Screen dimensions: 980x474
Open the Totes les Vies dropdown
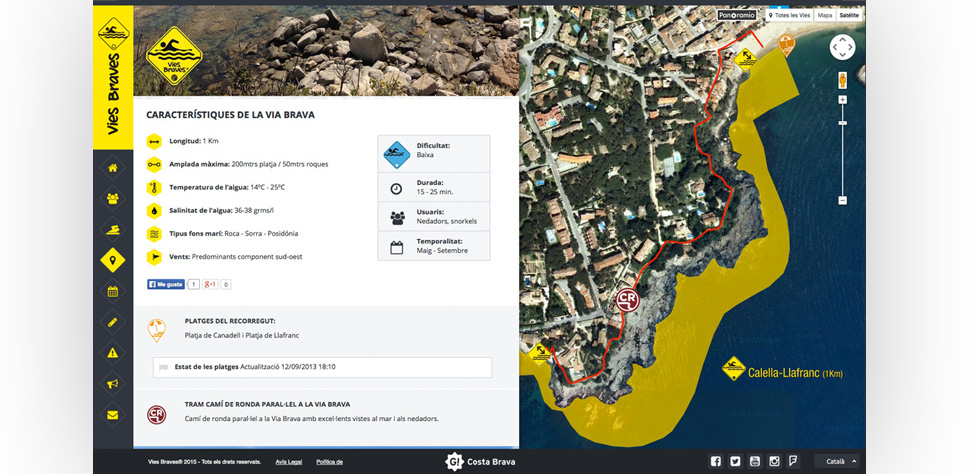[788, 16]
